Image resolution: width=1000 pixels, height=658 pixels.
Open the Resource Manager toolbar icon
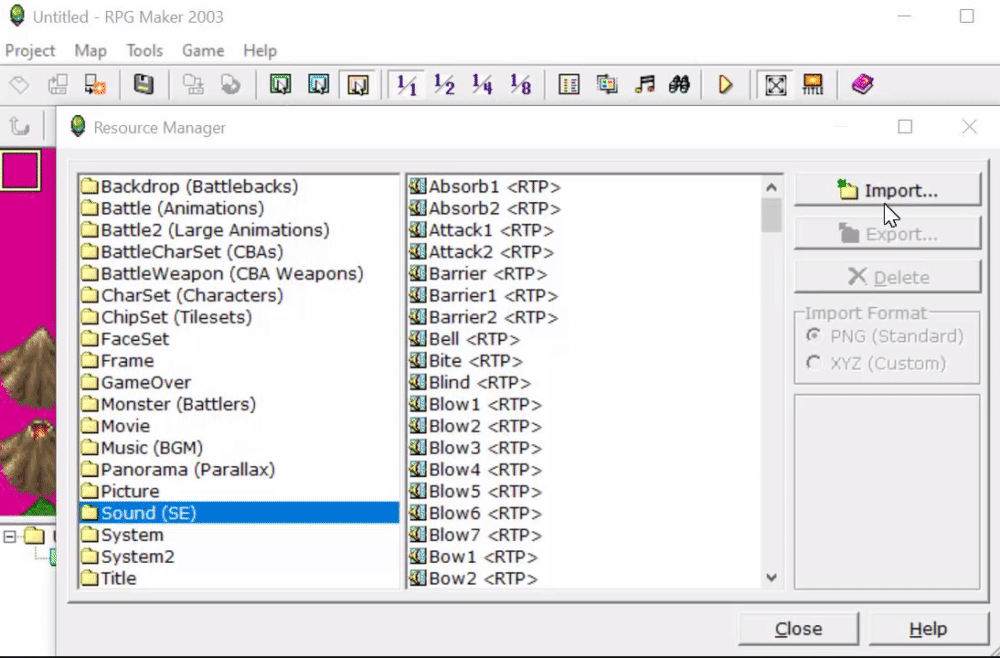607,85
